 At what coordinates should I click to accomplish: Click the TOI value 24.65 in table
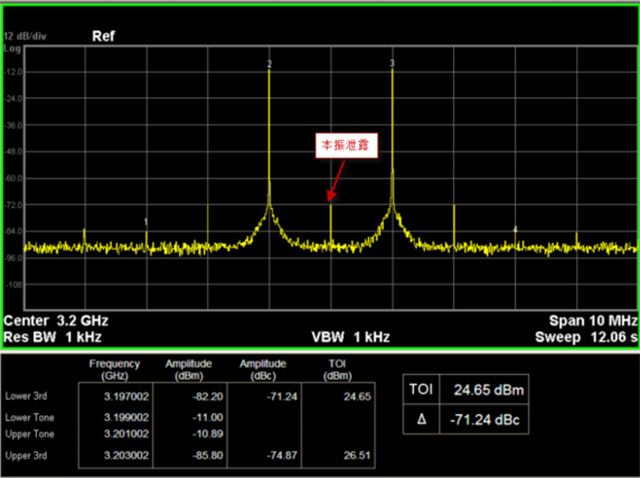click(x=357, y=396)
